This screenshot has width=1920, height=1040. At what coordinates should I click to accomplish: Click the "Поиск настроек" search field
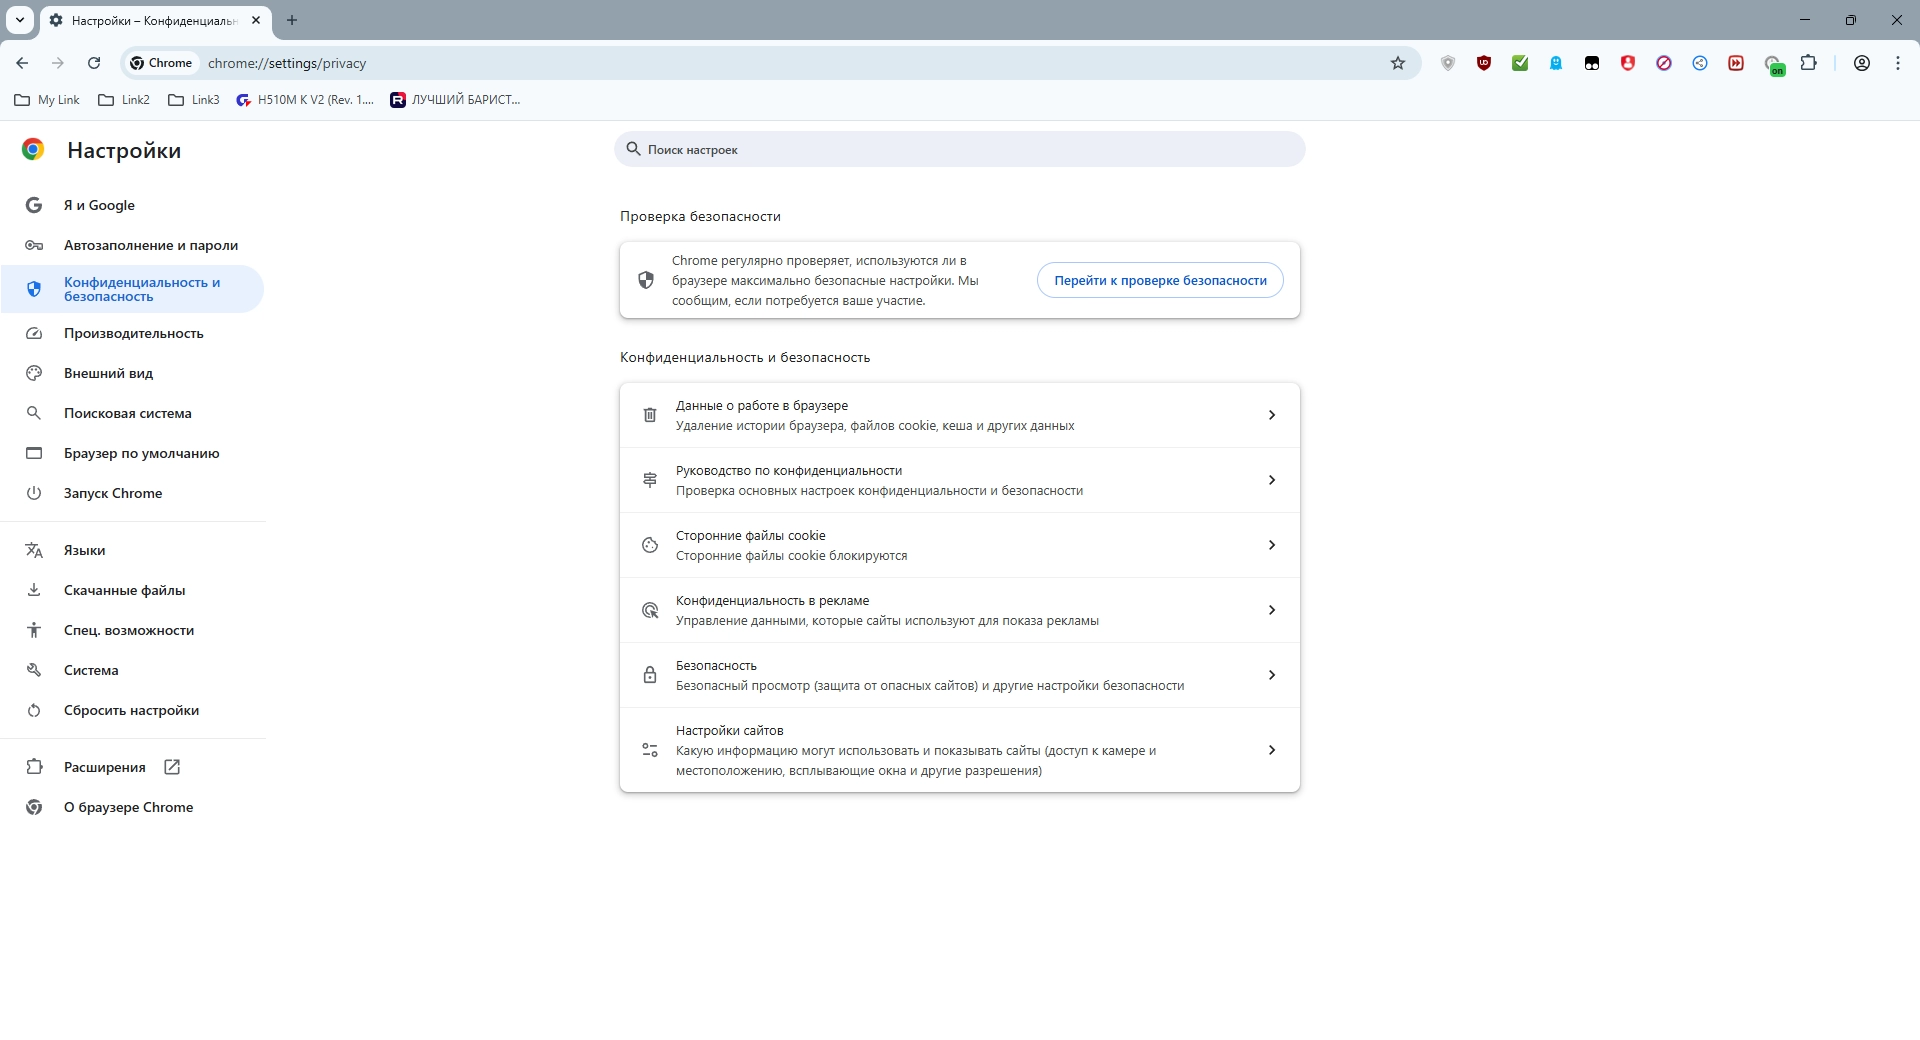pos(960,150)
